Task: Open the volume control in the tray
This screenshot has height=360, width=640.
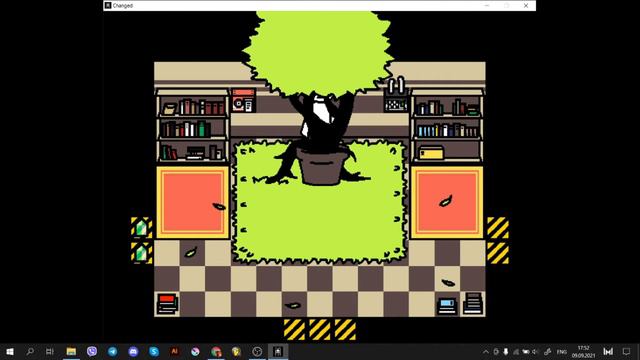Action: (535, 351)
